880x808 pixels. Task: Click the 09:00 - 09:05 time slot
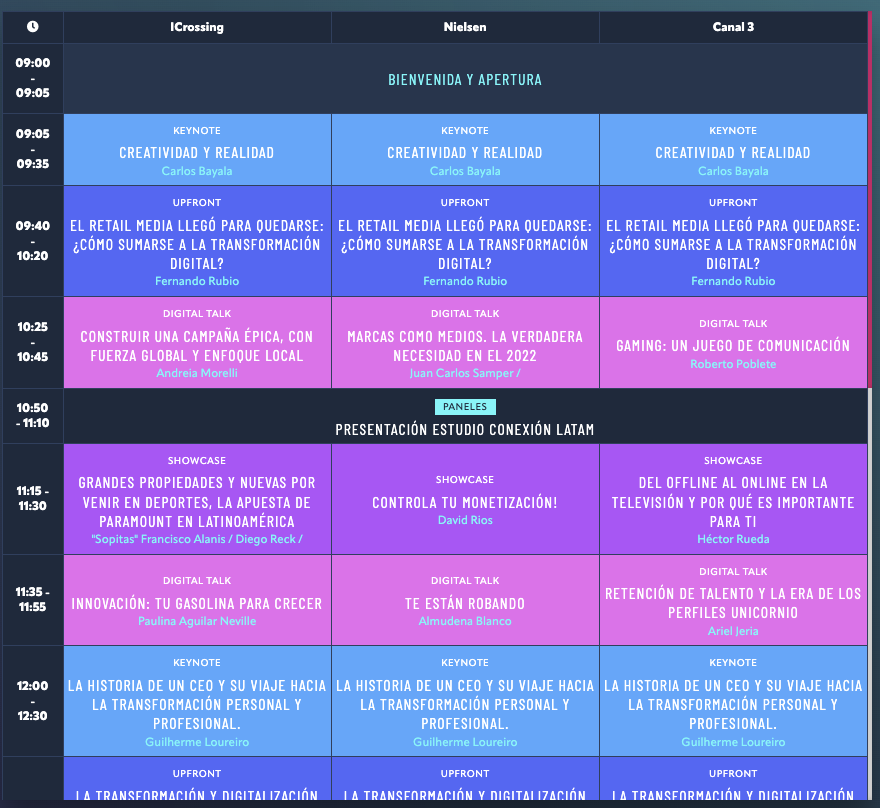[x=33, y=78]
